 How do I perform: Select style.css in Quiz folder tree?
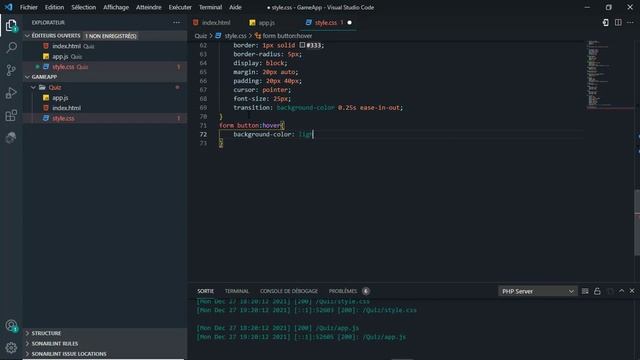(104, 118)
